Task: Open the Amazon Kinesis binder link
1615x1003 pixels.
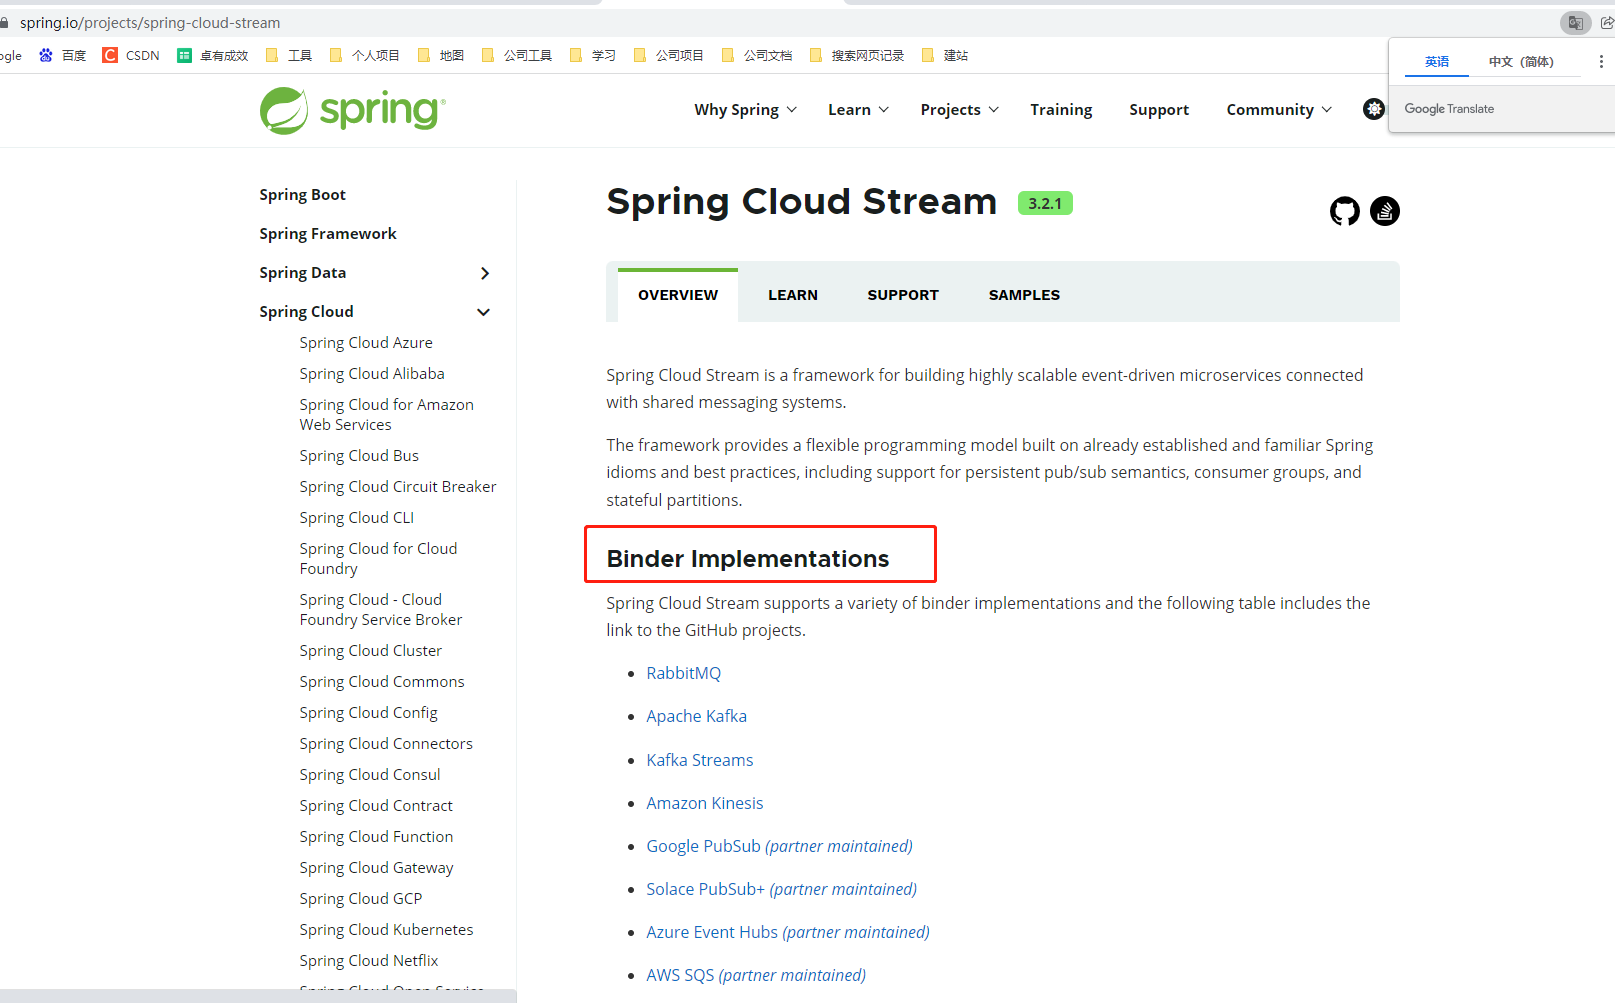Action: 705,803
